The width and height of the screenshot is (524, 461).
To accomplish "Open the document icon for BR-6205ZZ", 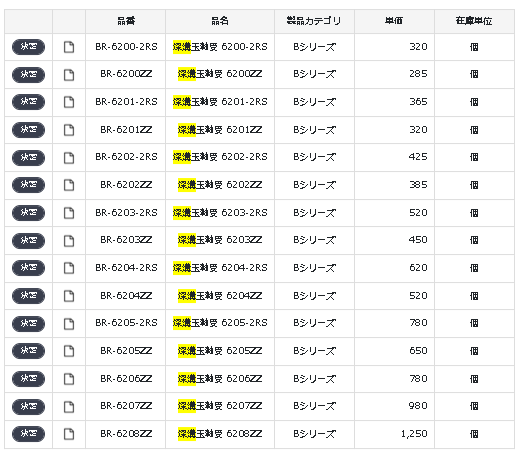I will point(69,351).
